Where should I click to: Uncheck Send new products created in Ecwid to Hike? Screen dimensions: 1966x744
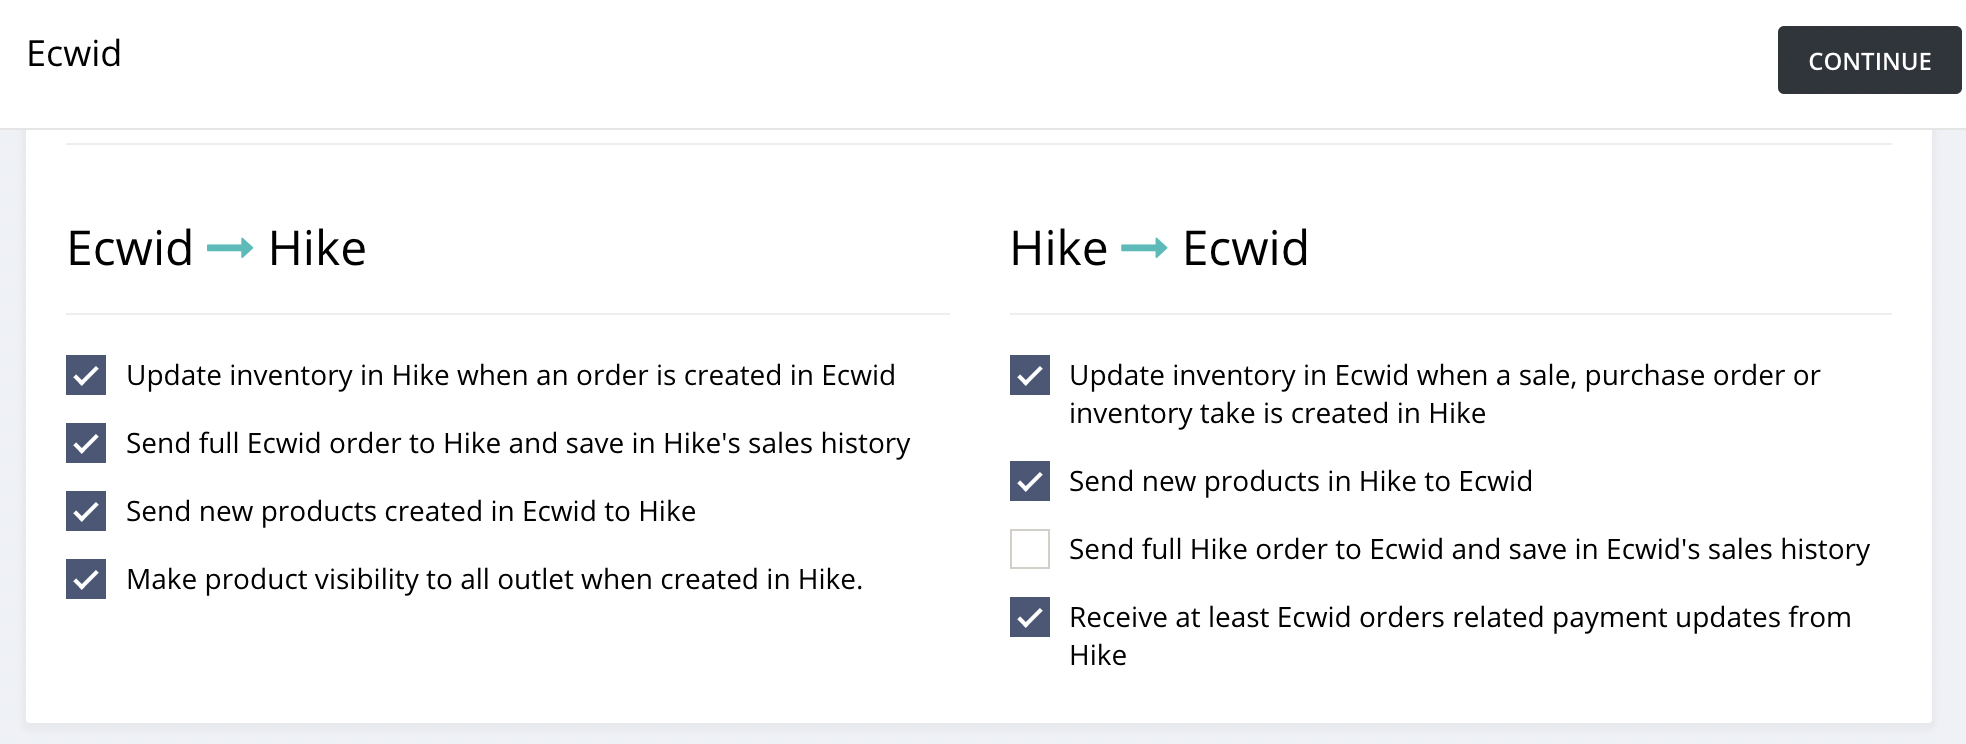[x=86, y=511]
